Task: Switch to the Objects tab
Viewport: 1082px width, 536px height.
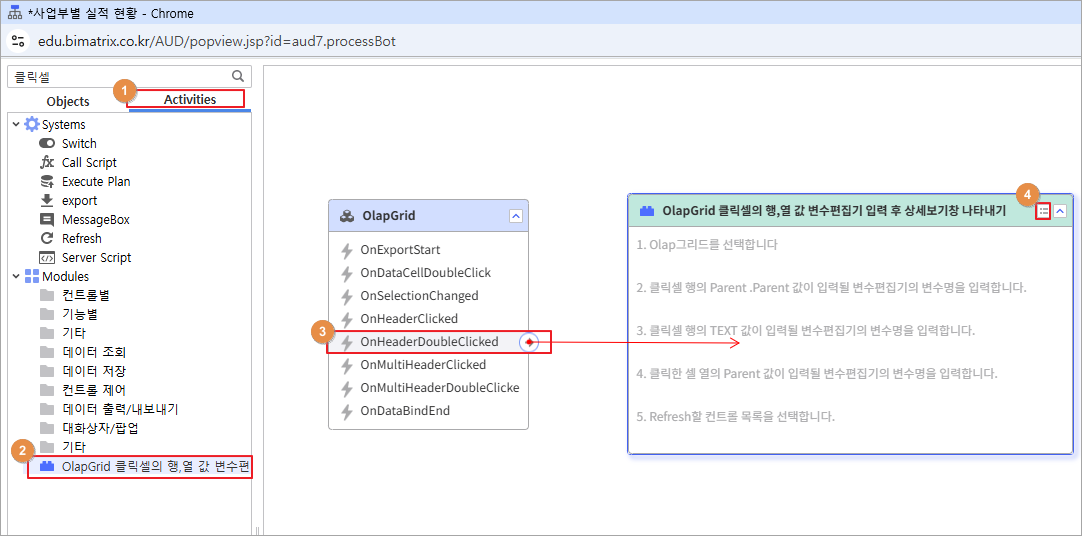Action: [68, 101]
